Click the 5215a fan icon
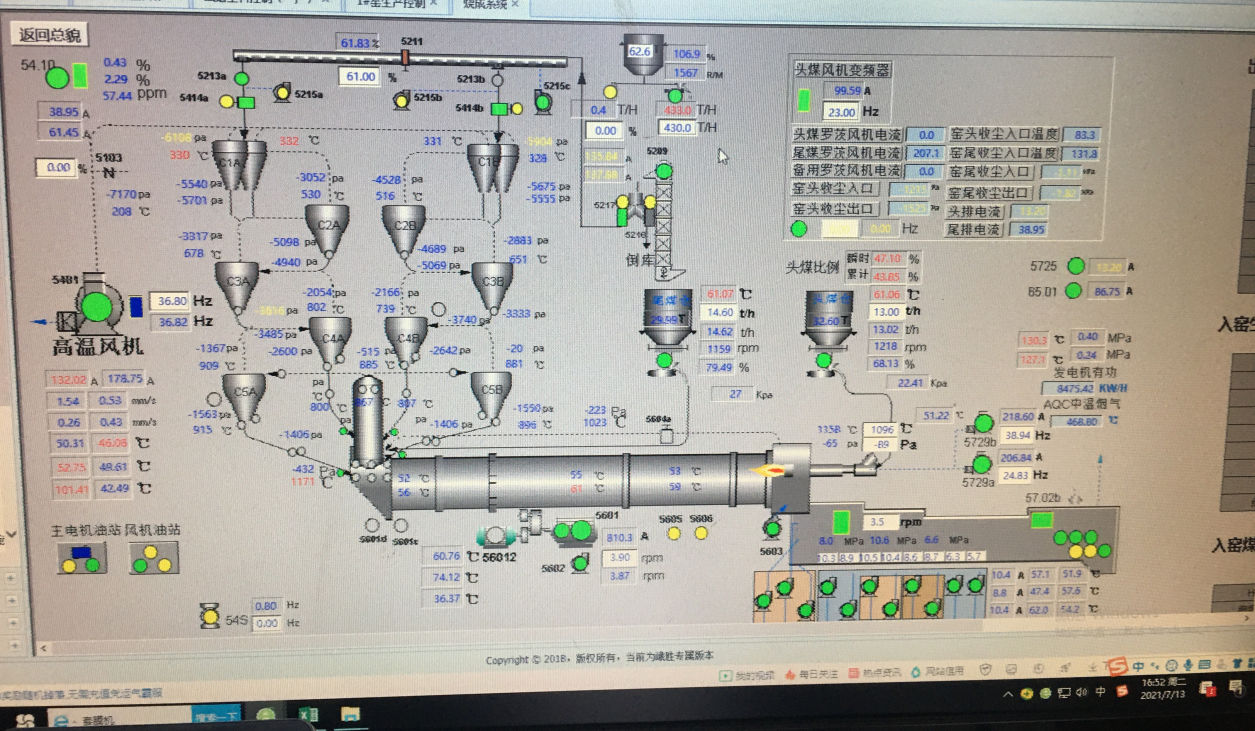The height and width of the screenshot is (731, 1255). click(282, 93)
